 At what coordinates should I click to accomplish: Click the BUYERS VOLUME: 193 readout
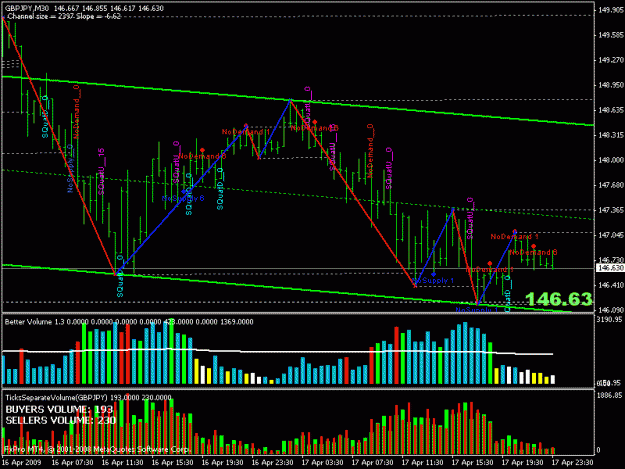coord(59,409)
